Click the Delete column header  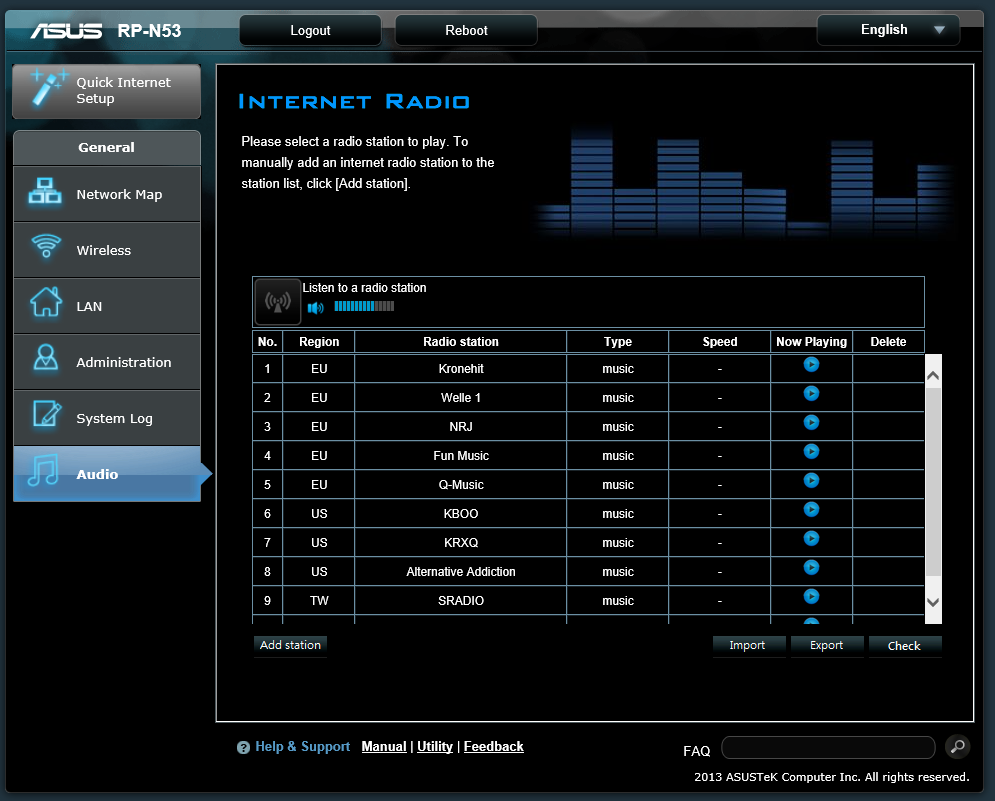pos(888,341)
